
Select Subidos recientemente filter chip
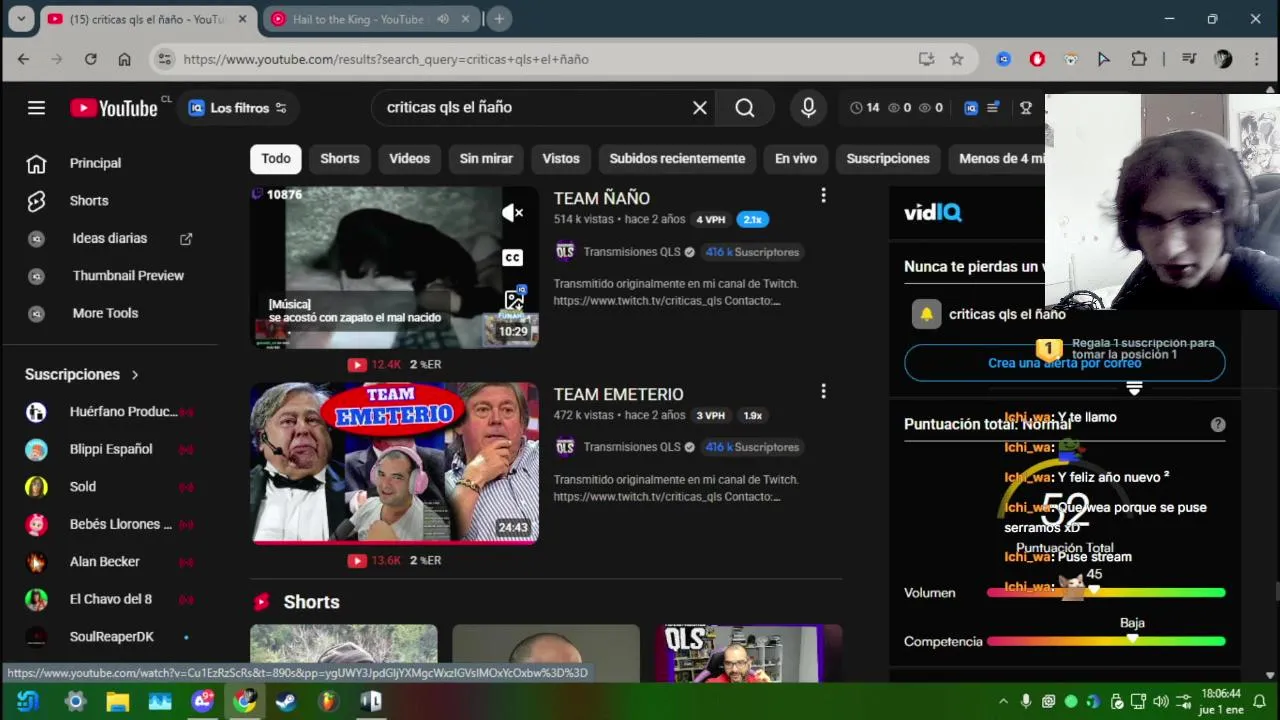click(677, 159)
